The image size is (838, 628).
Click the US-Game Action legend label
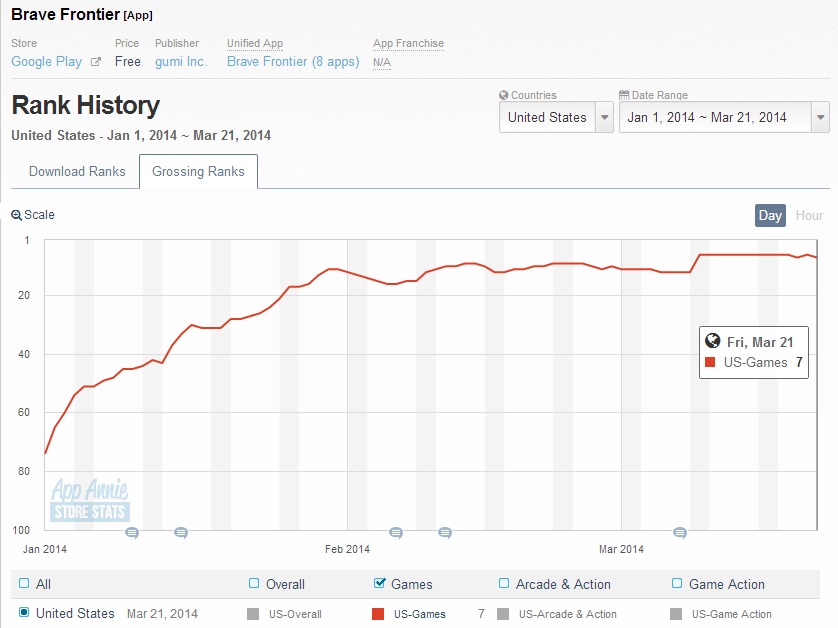coord(732,614)
